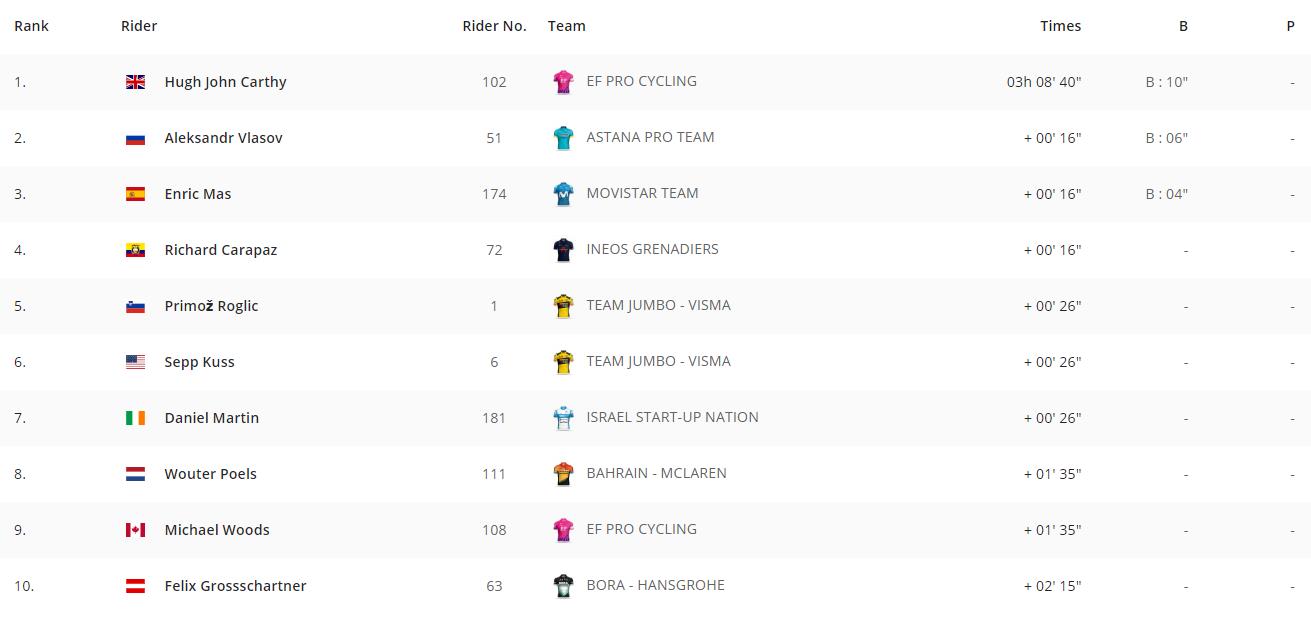Click the Rider No. column header
This screenshot has height=621, width=1311.
pyautogui.click(x=494, y=26)
